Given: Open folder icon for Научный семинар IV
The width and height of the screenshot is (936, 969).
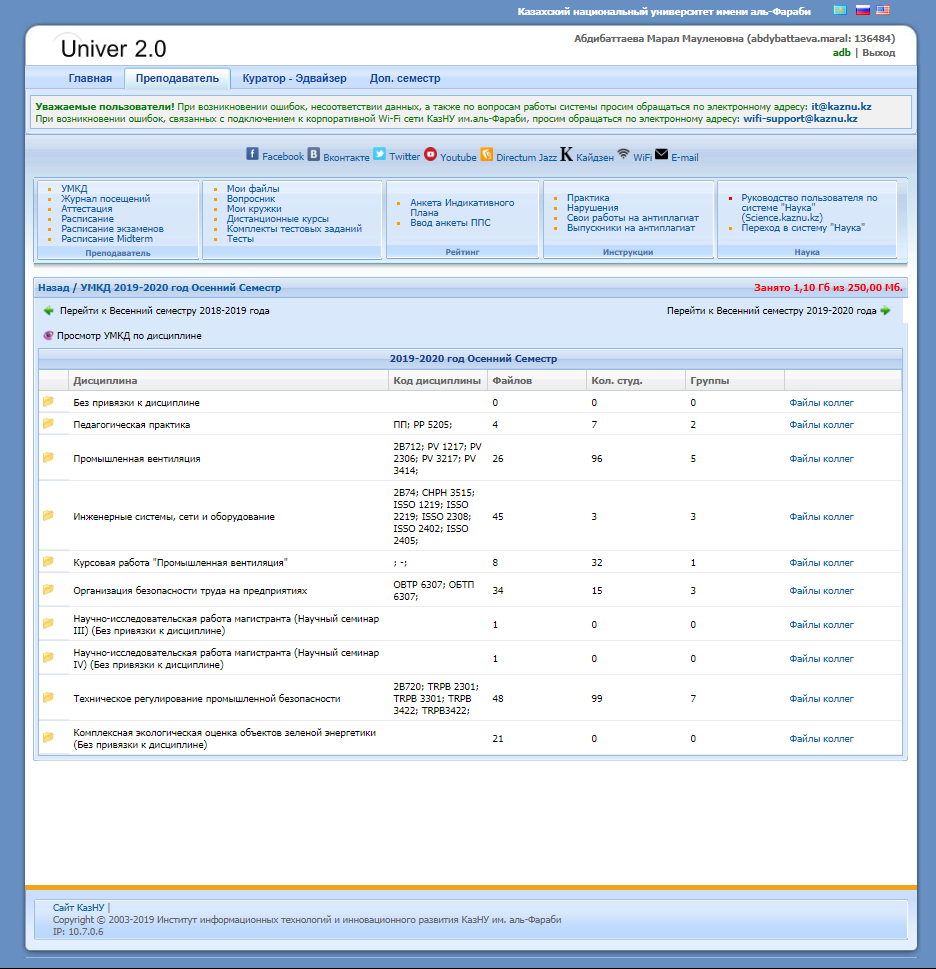Looking at the screenshot, I should pyautogui.click(x=48, y=658).
